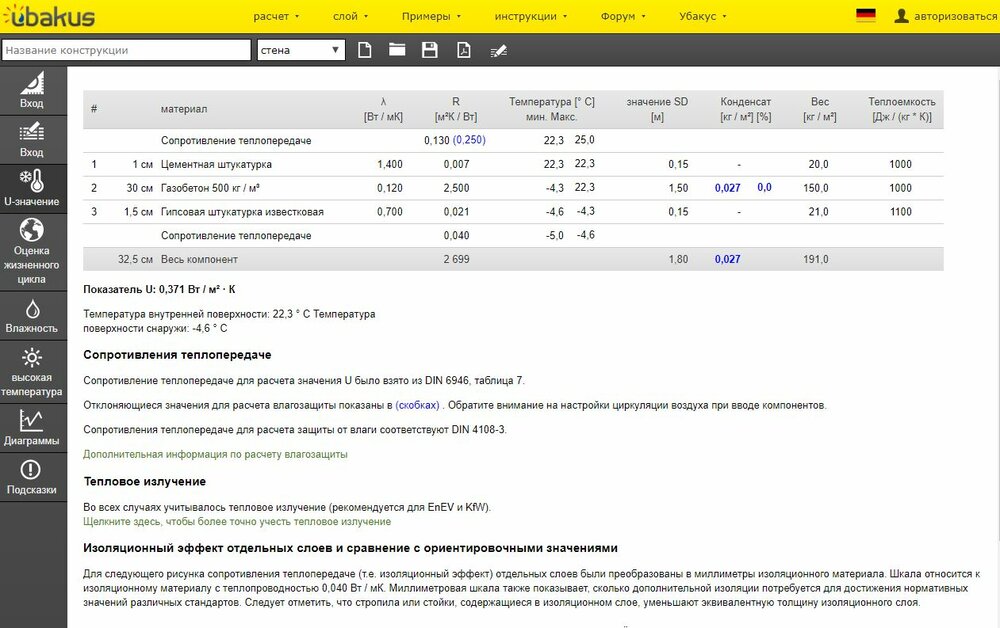Export the calculation as PDF

pos(464,50)
